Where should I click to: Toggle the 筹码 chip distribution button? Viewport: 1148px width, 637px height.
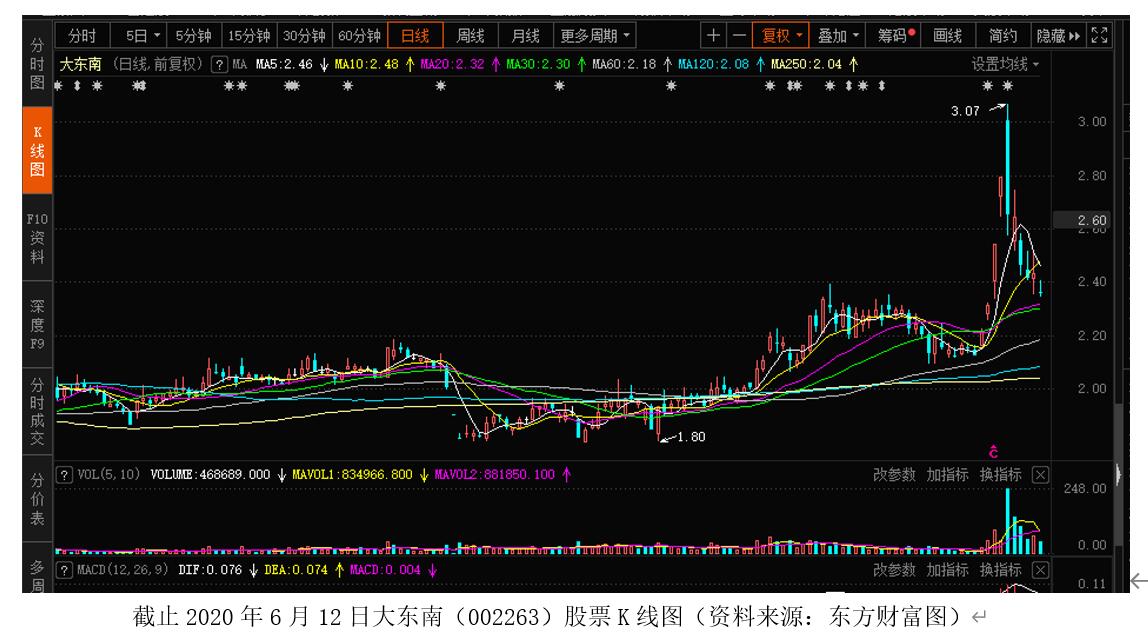(895, 35)
